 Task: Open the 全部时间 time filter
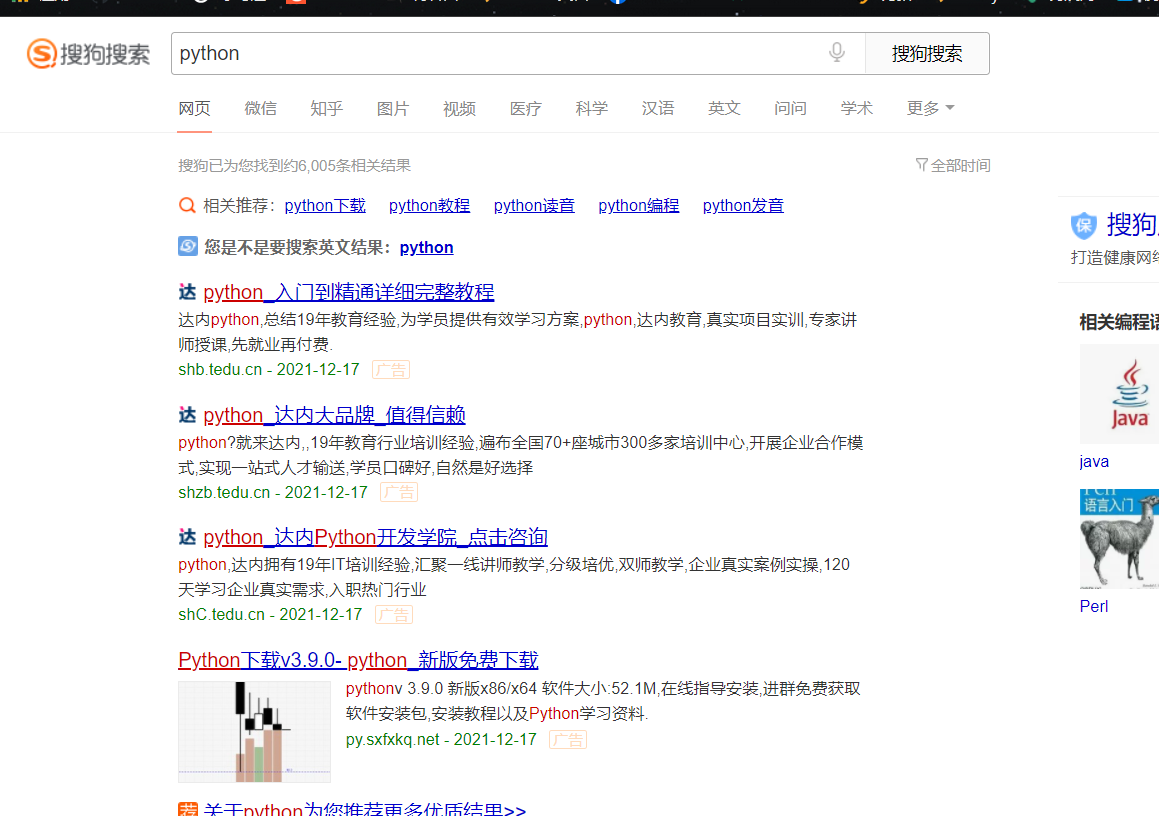[x=953, y=166]
